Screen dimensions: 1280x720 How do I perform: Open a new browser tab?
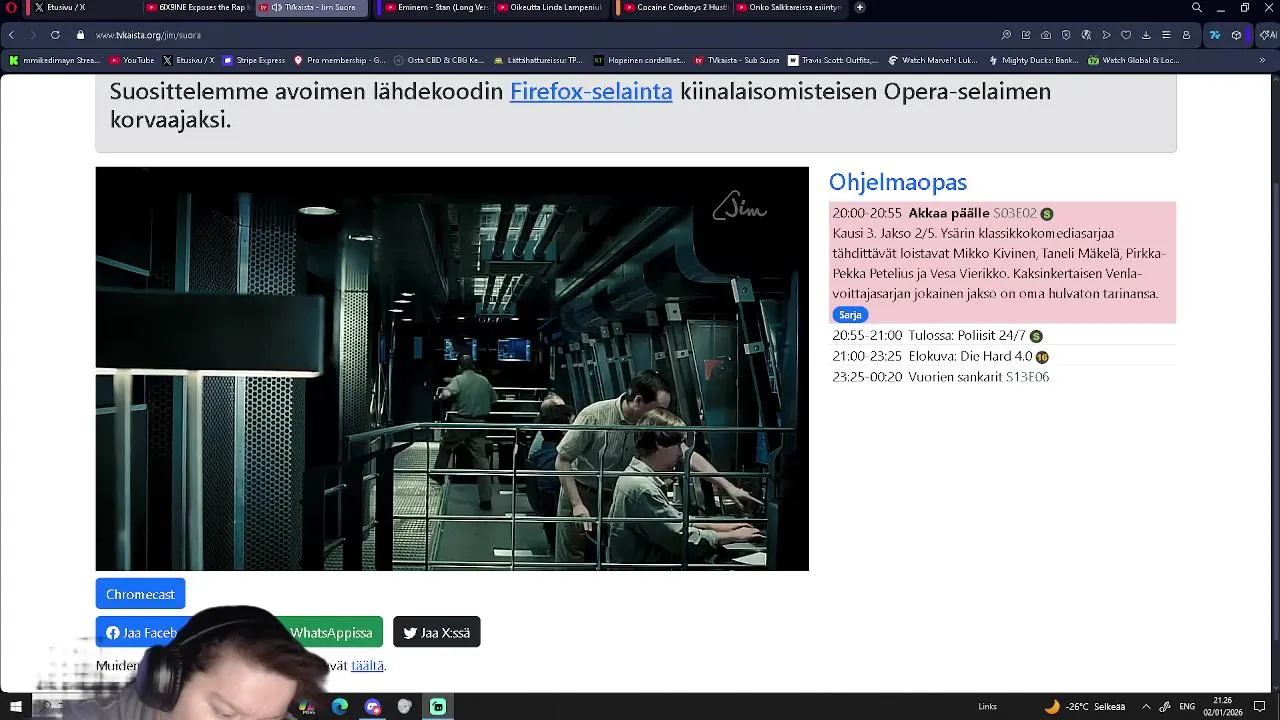tap(859, 7)
